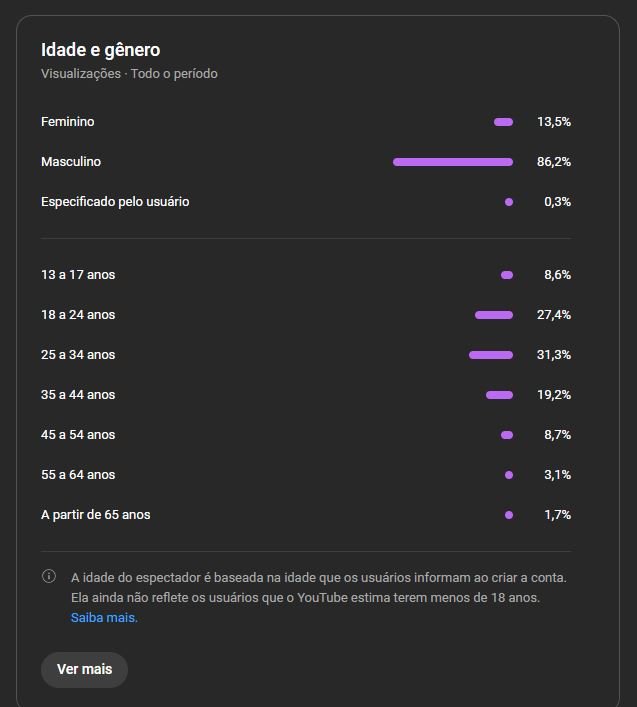
Task: Select the 'Feminino' row label
Action: point(68,122)
